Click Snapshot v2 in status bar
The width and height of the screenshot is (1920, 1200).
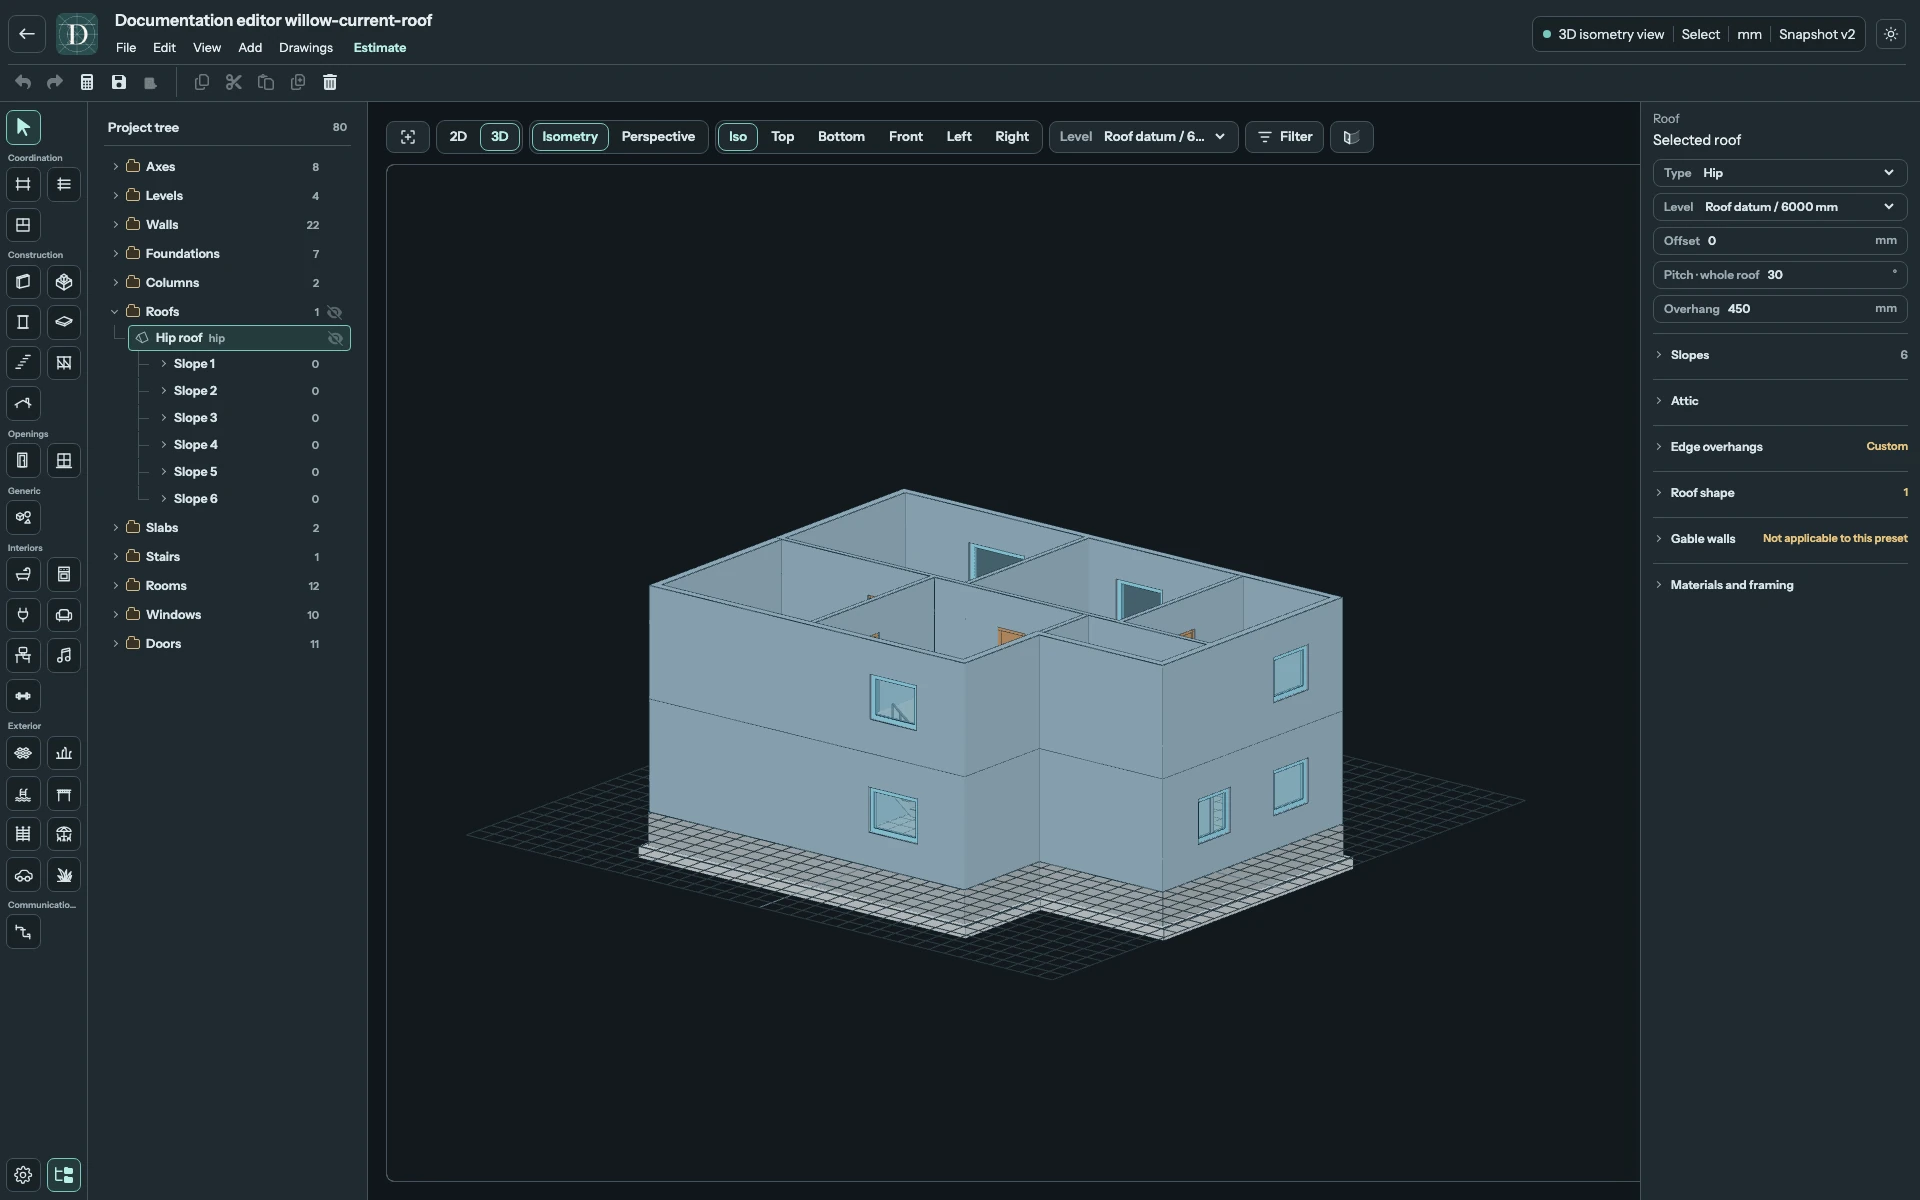(x=1816, y=34)
